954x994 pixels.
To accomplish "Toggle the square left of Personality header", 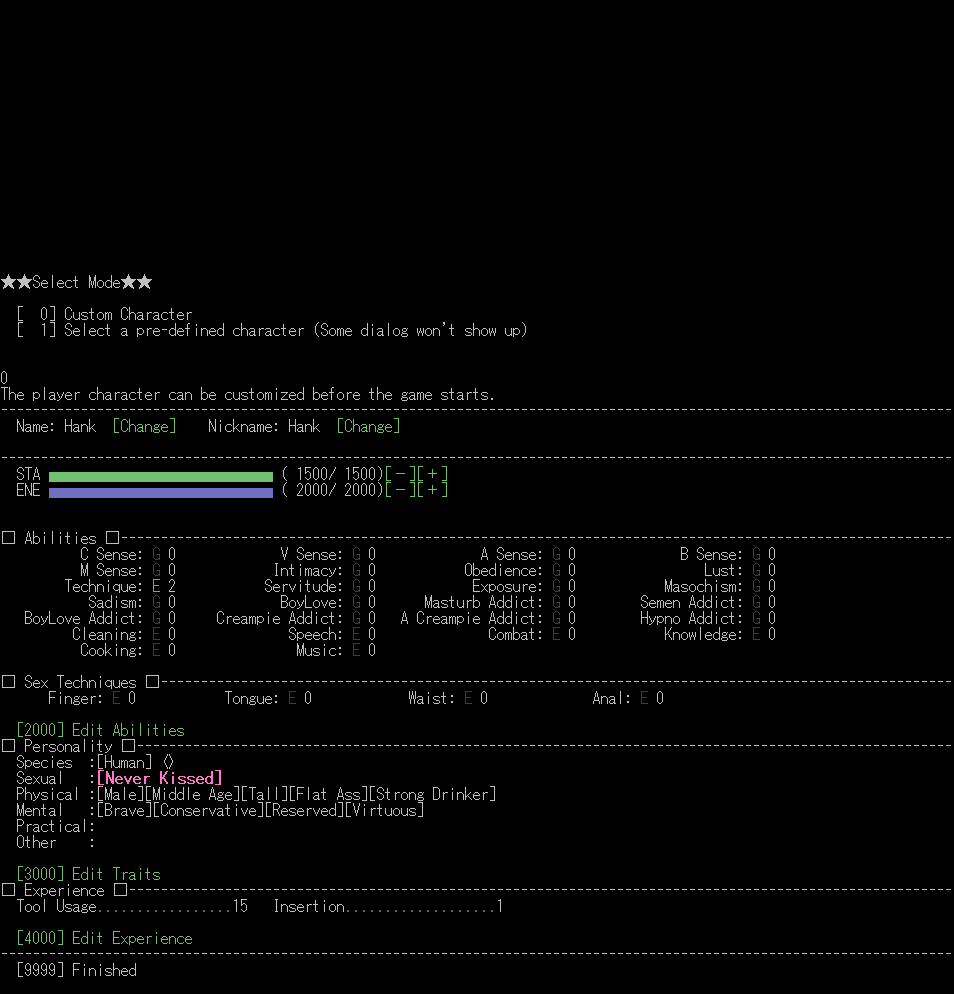I will coord(9,746).
